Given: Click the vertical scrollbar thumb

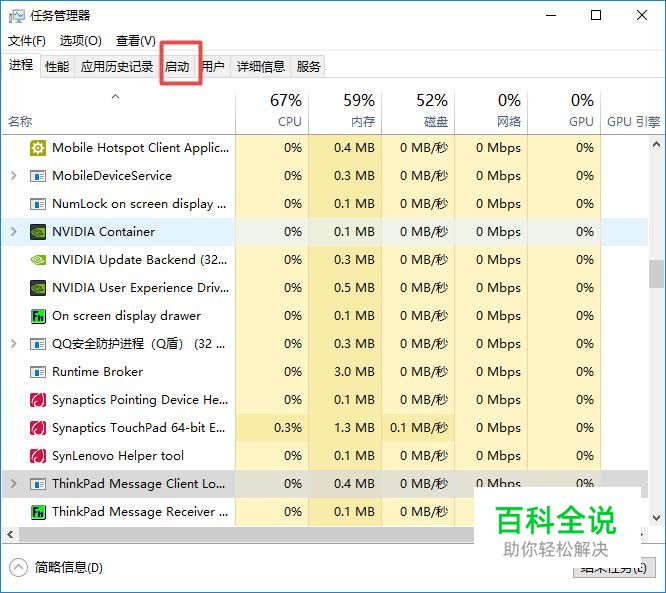Looking at the screenshot, I should click(x=657, y=274).
